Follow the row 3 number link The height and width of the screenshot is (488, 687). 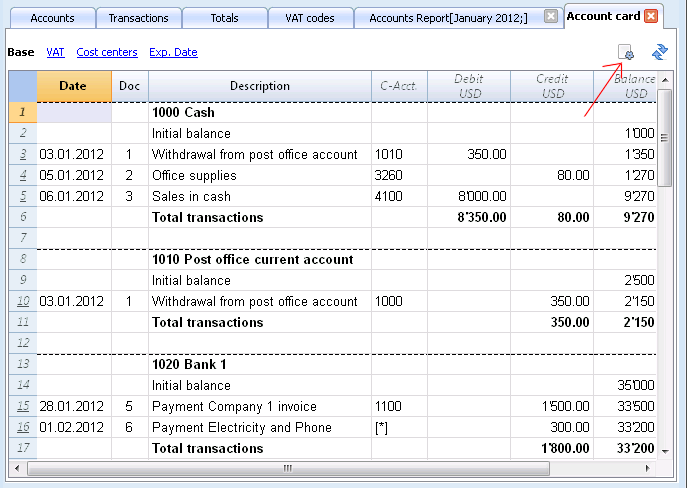tap(23, 154)
